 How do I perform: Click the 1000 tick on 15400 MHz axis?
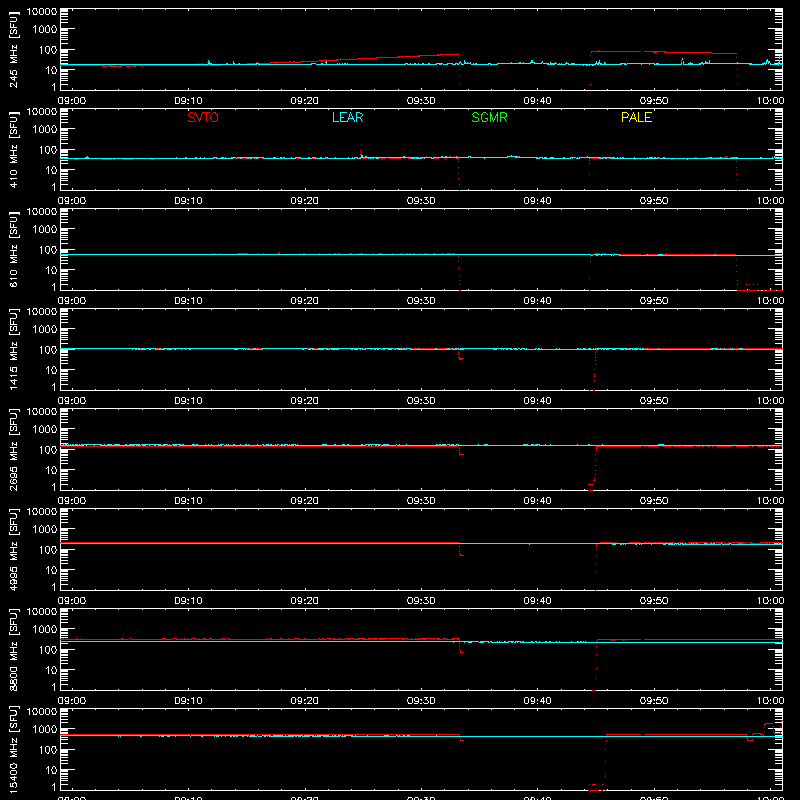(x=45, y=729)
